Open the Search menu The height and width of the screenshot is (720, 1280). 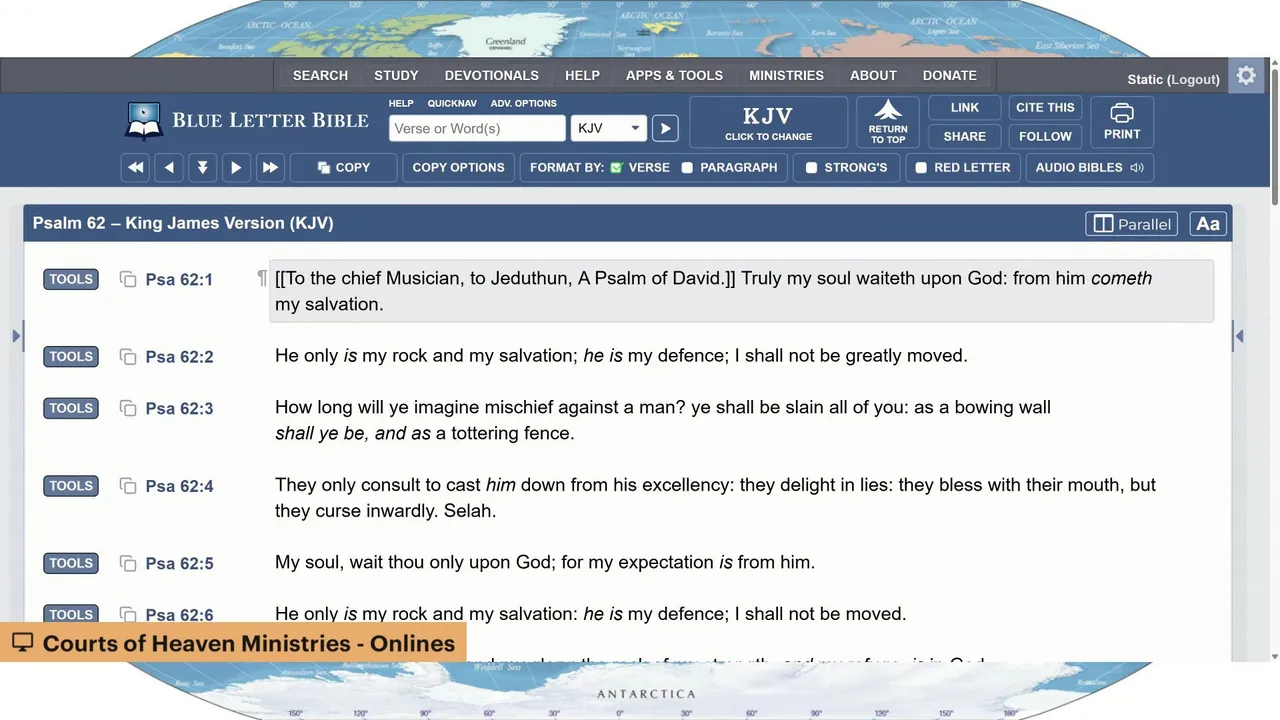tap(320, 75)
